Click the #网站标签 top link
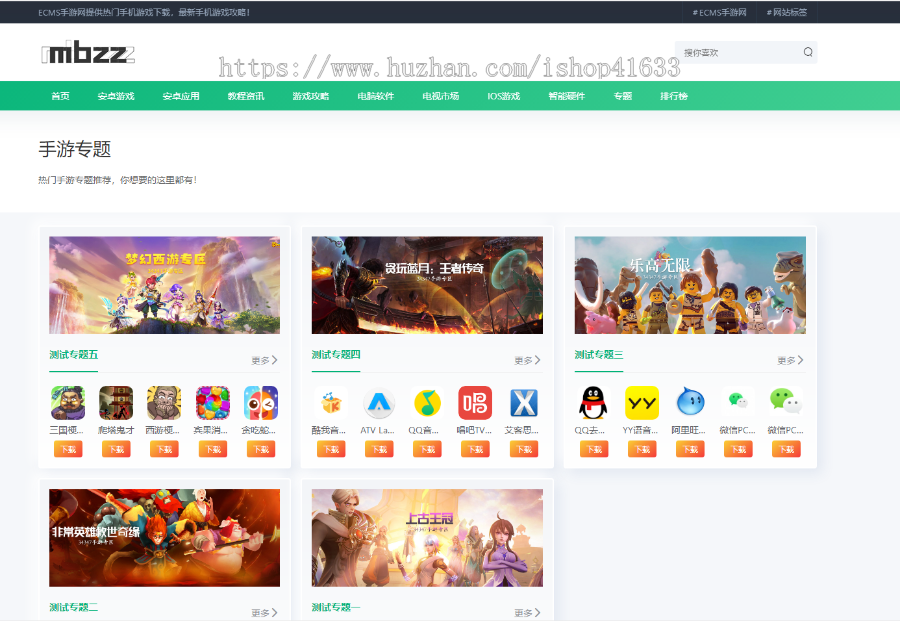The image size is (900, 625). click(x=786, y=12)
